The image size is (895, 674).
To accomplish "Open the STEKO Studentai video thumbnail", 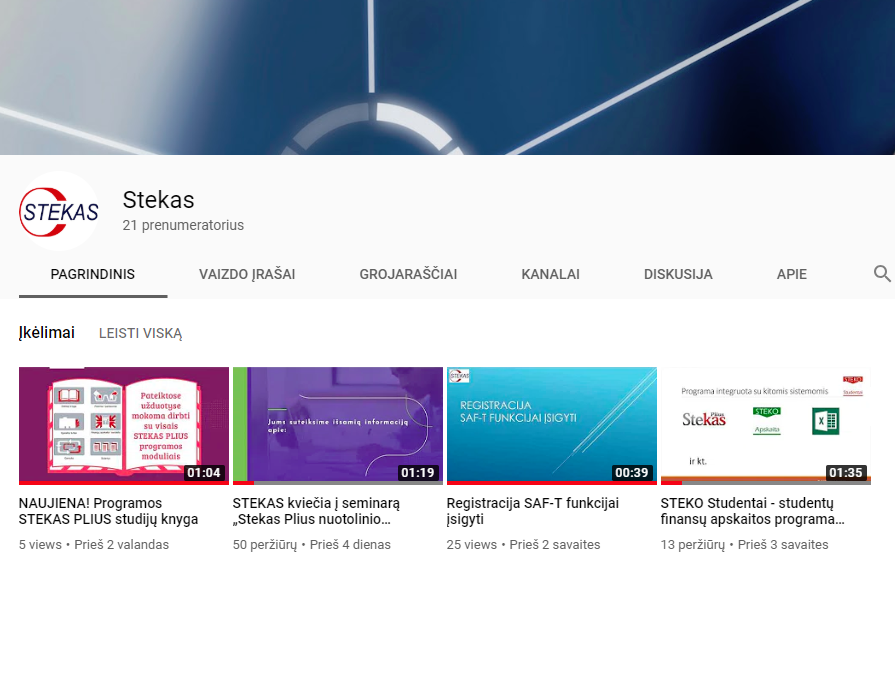I will pos(766,426).
